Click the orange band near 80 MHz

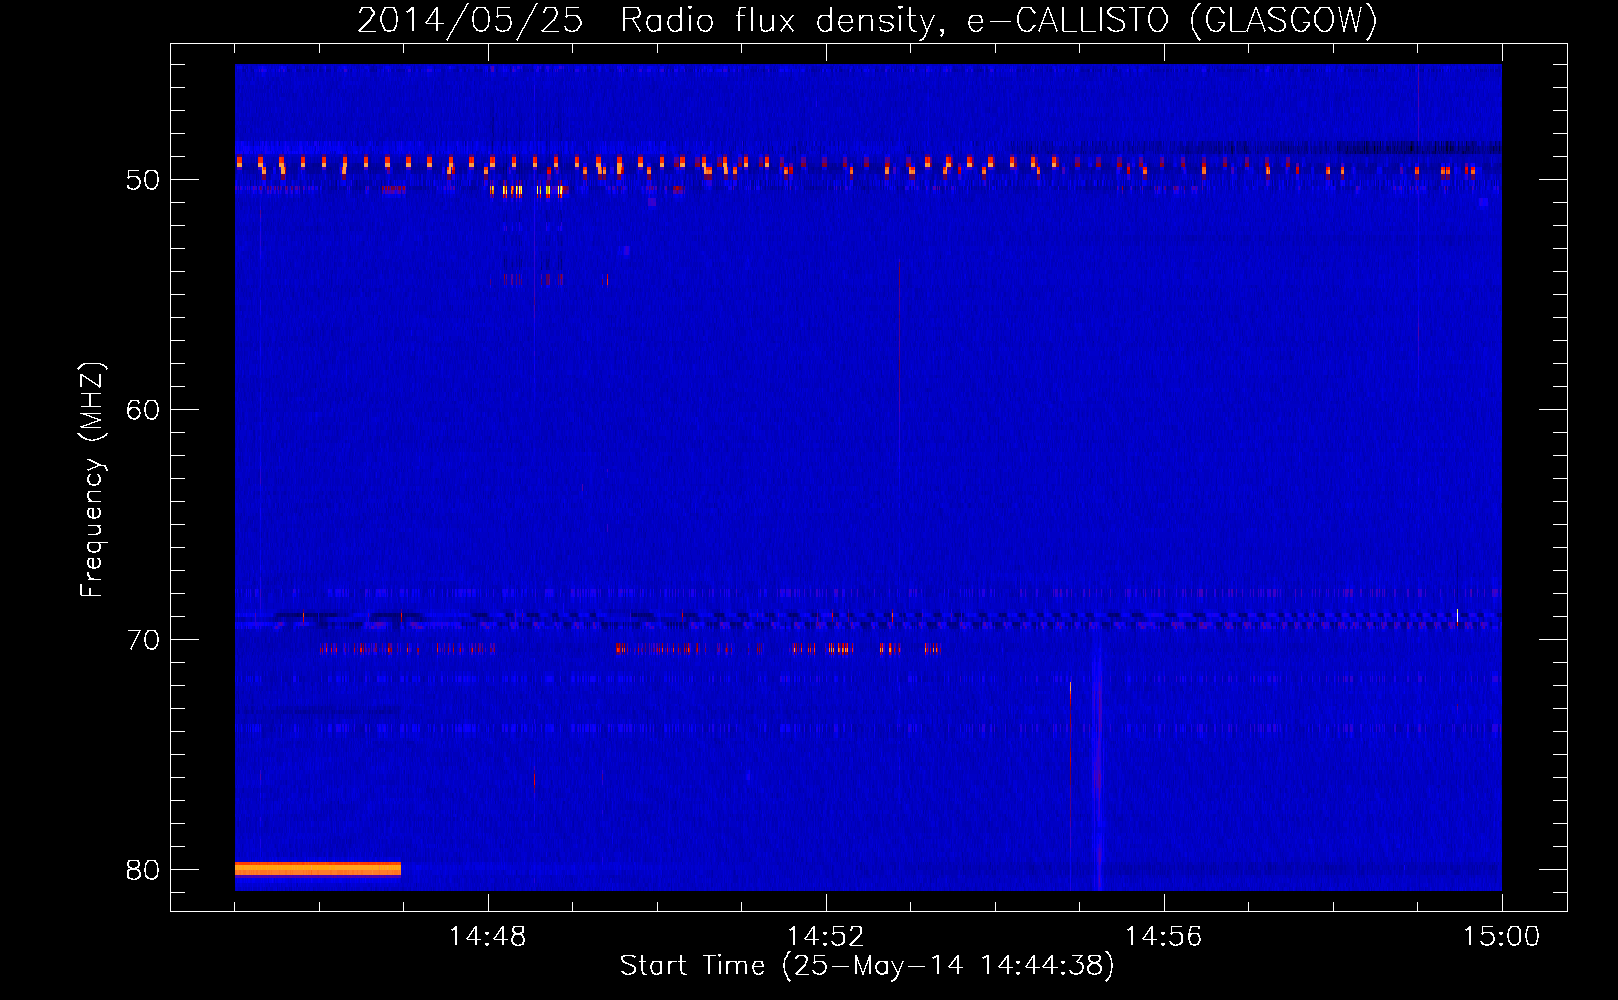pos(318,868)
